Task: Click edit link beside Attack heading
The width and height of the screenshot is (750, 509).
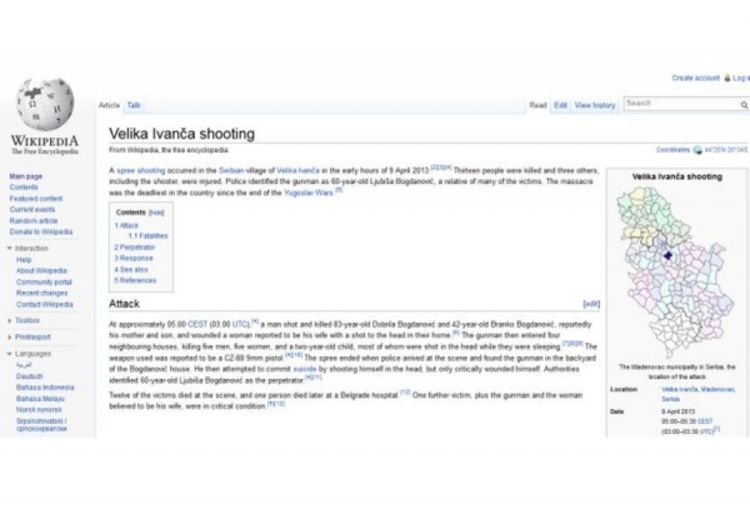Action: [x=591, y=304]
